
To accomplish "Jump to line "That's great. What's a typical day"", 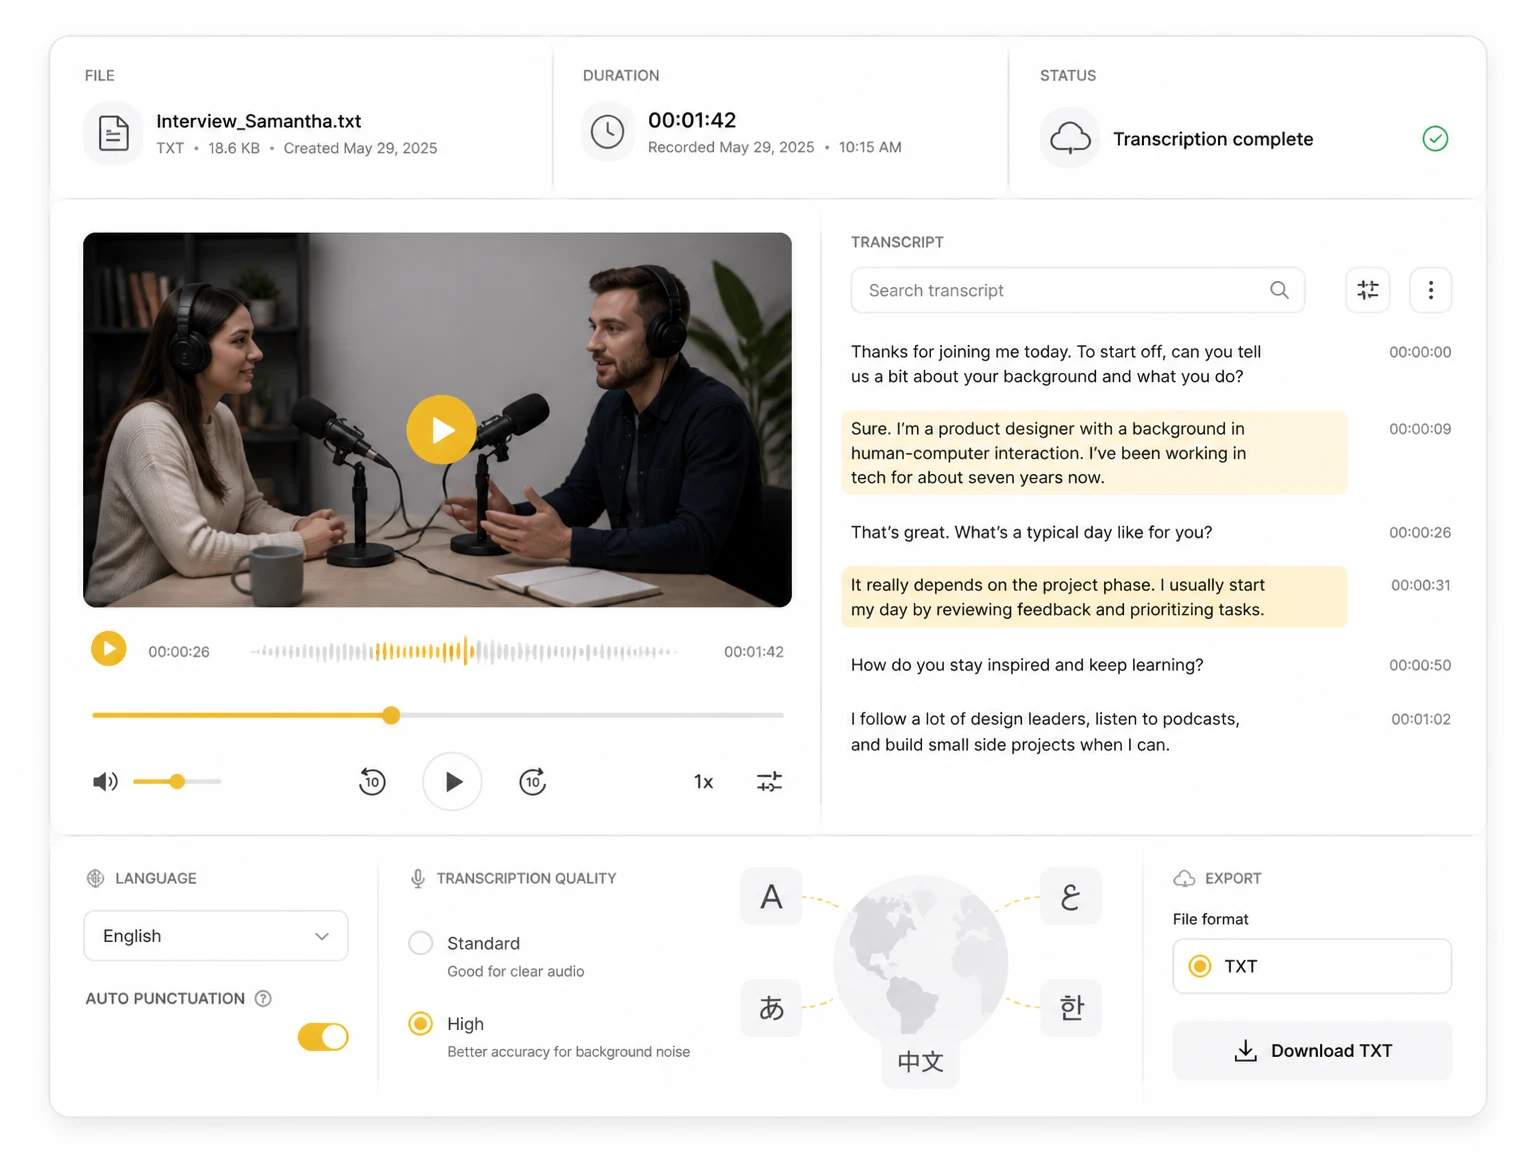I will pos(1031,532).
